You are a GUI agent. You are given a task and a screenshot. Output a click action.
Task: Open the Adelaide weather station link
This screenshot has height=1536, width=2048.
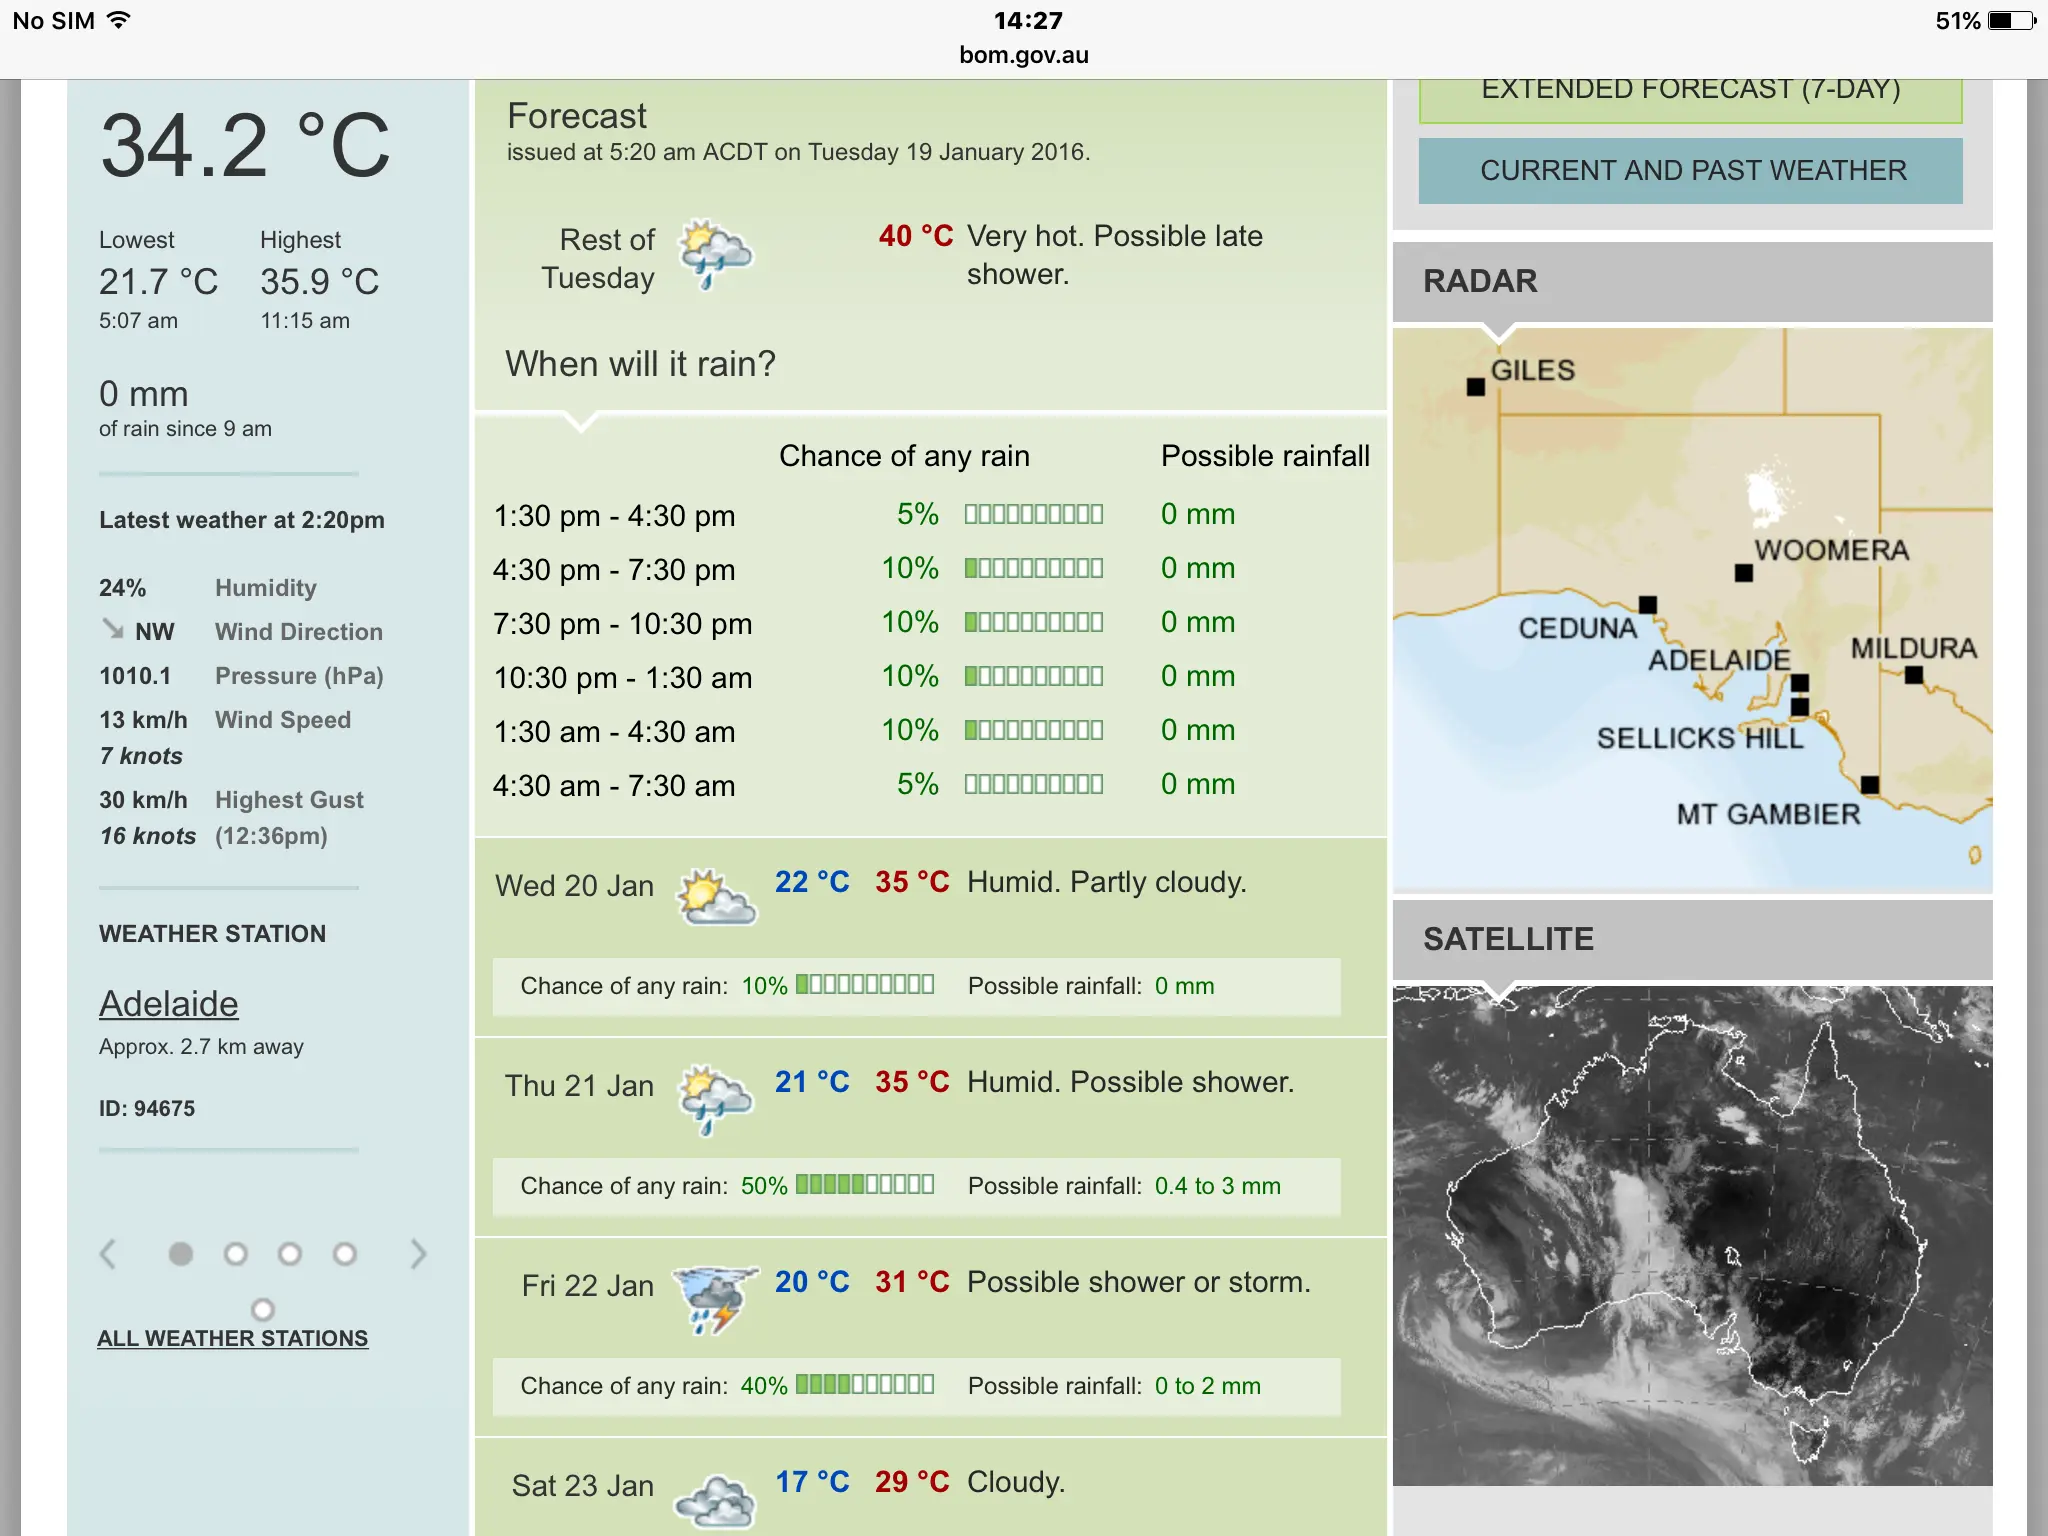coord(168,1003)
